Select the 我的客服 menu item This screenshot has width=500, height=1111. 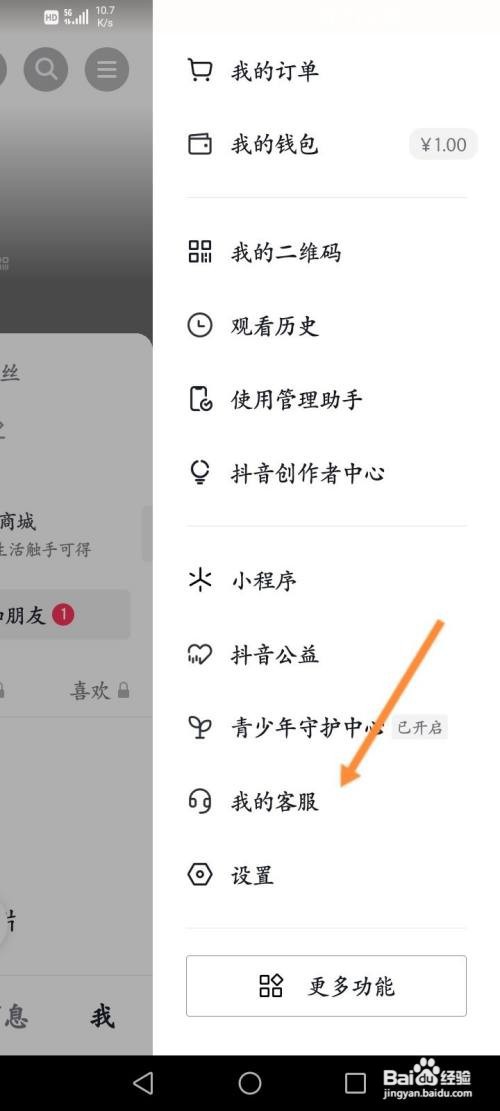coord(326,801)
